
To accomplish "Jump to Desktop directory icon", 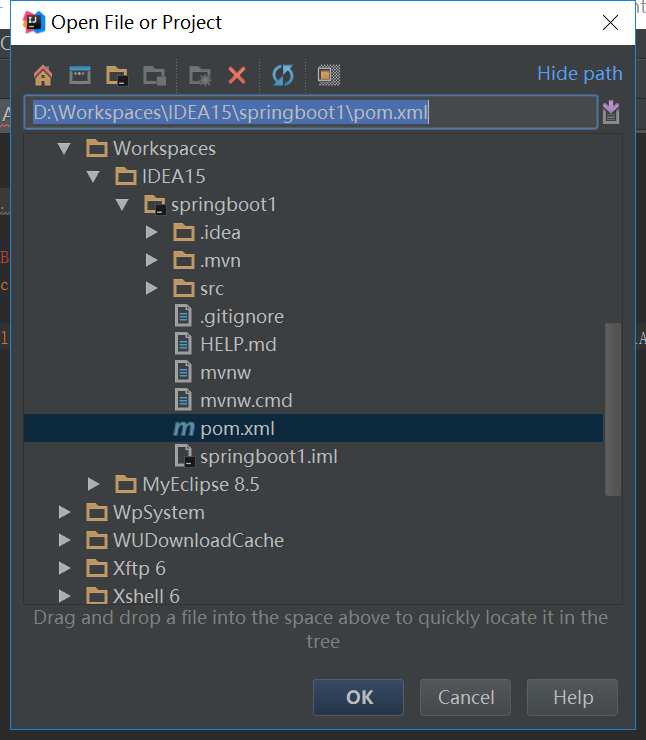I will pyautogui.click(x=80, y=75).
